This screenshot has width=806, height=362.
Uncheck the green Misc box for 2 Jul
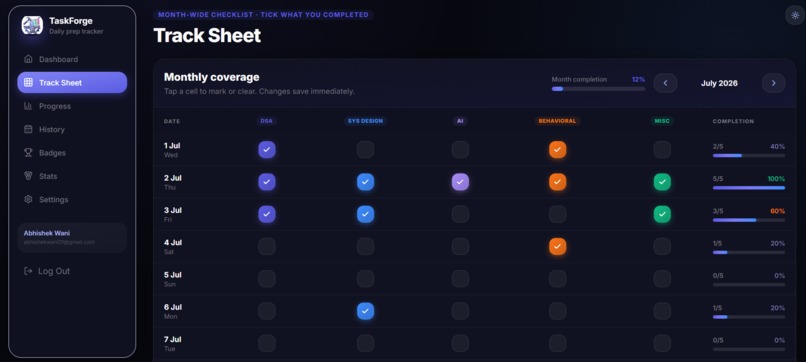pos(662,182)
